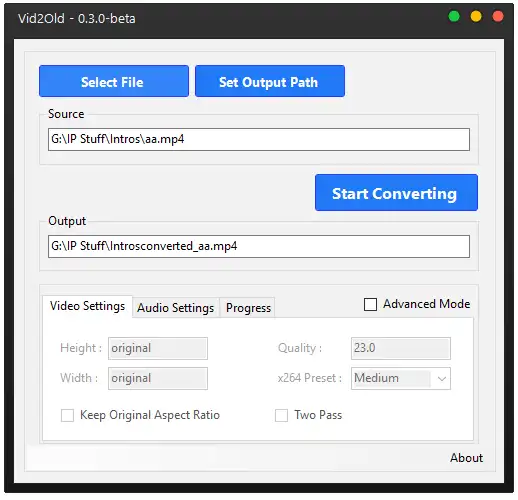
Task: Click the Output group label
Action: pyautogui.click(x=67, y=221)
